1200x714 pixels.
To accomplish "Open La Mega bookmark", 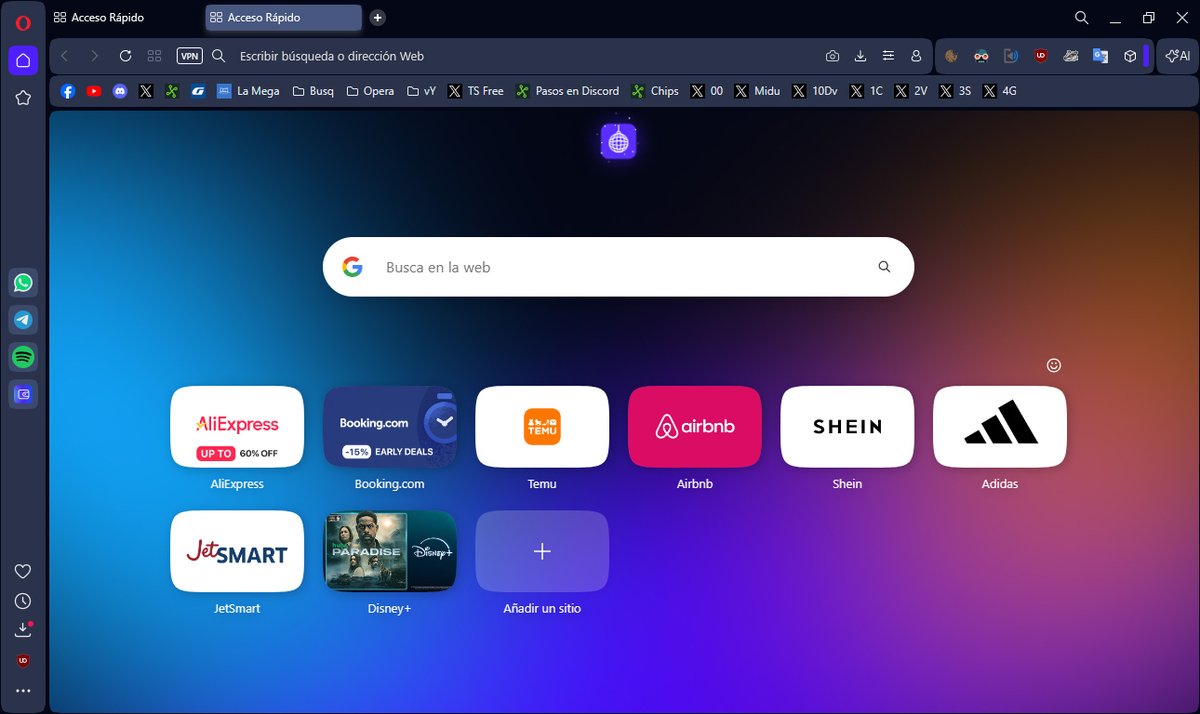I will coord(248,91).
